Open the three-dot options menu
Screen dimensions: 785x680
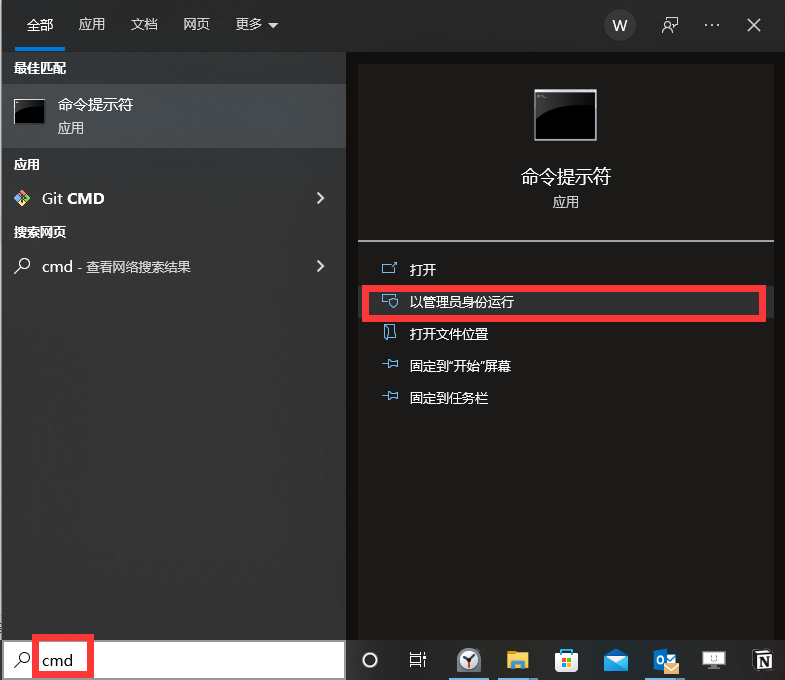(x=712, y=25)
